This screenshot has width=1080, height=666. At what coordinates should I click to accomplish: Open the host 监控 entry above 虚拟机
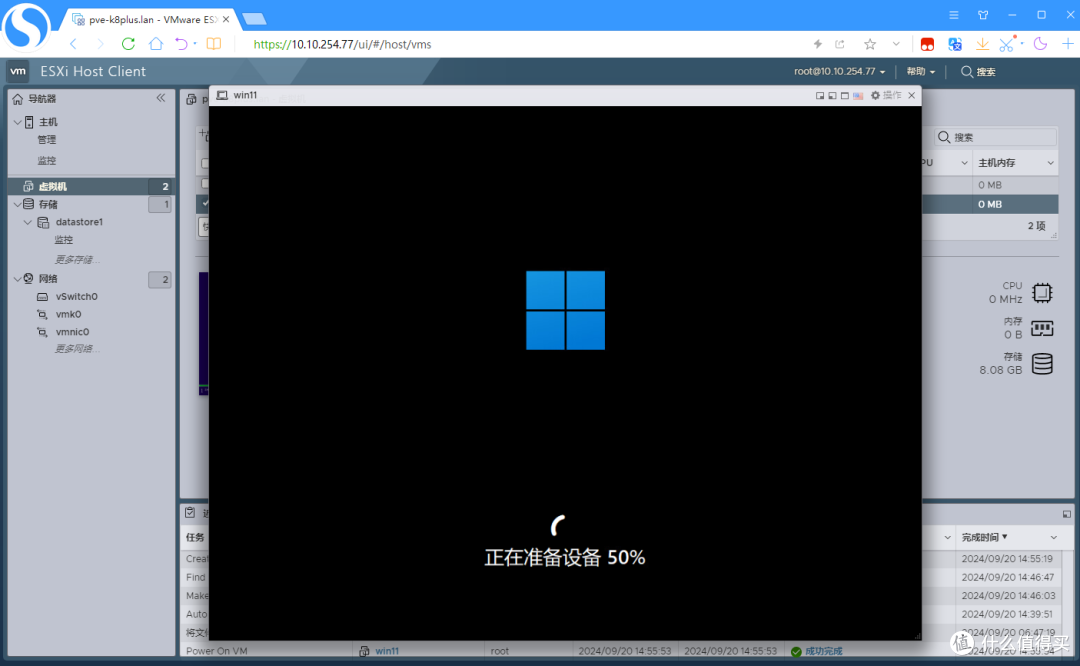[47, 160]
